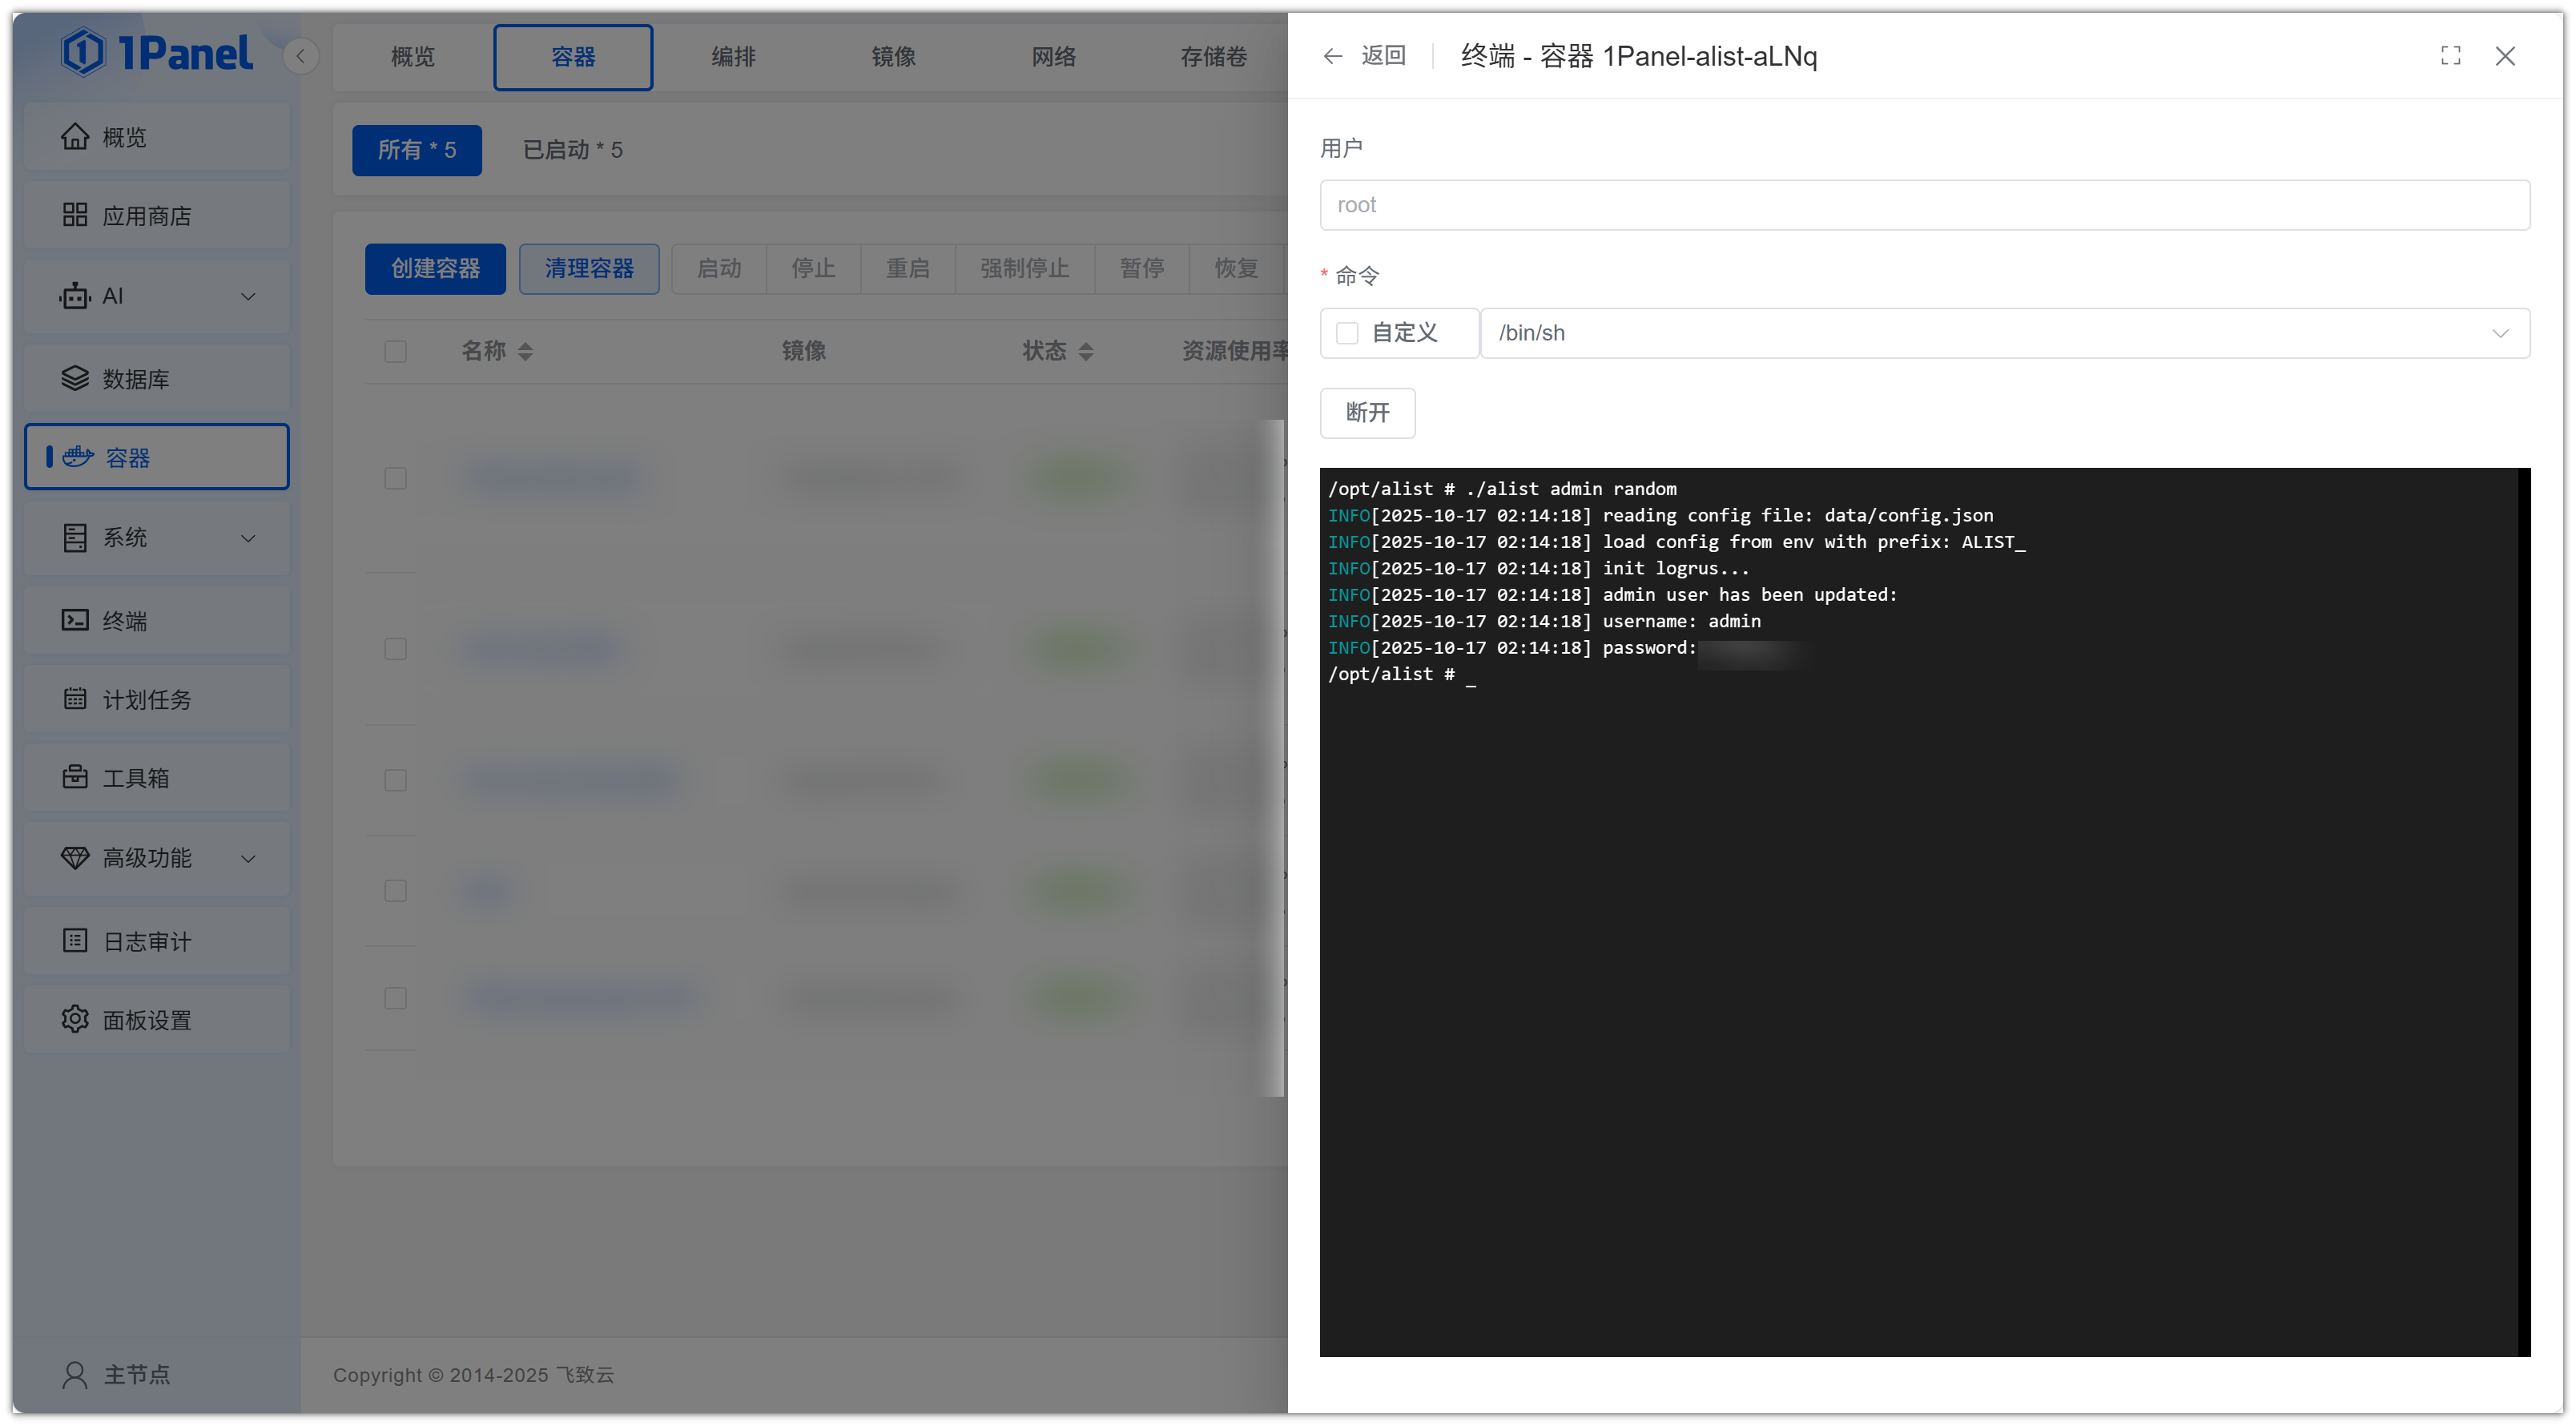Expand the 高级功能 advanced features menu

(x=248, y=858)
